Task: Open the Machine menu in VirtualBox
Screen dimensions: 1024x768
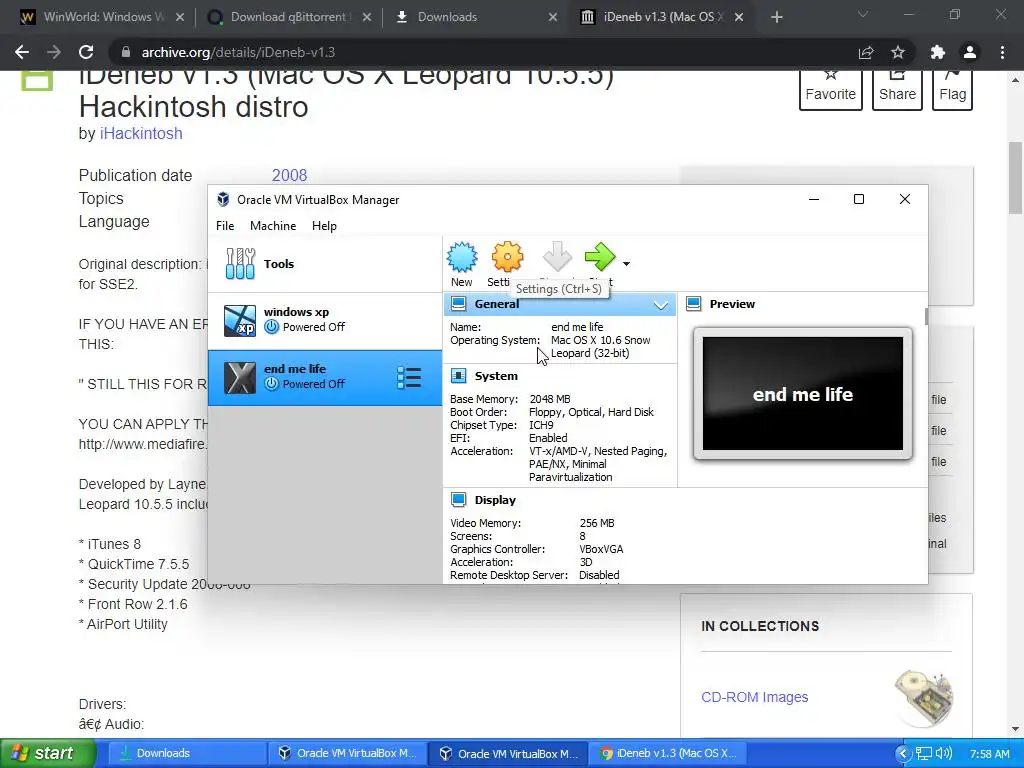Action: click(x=273, y=225)
